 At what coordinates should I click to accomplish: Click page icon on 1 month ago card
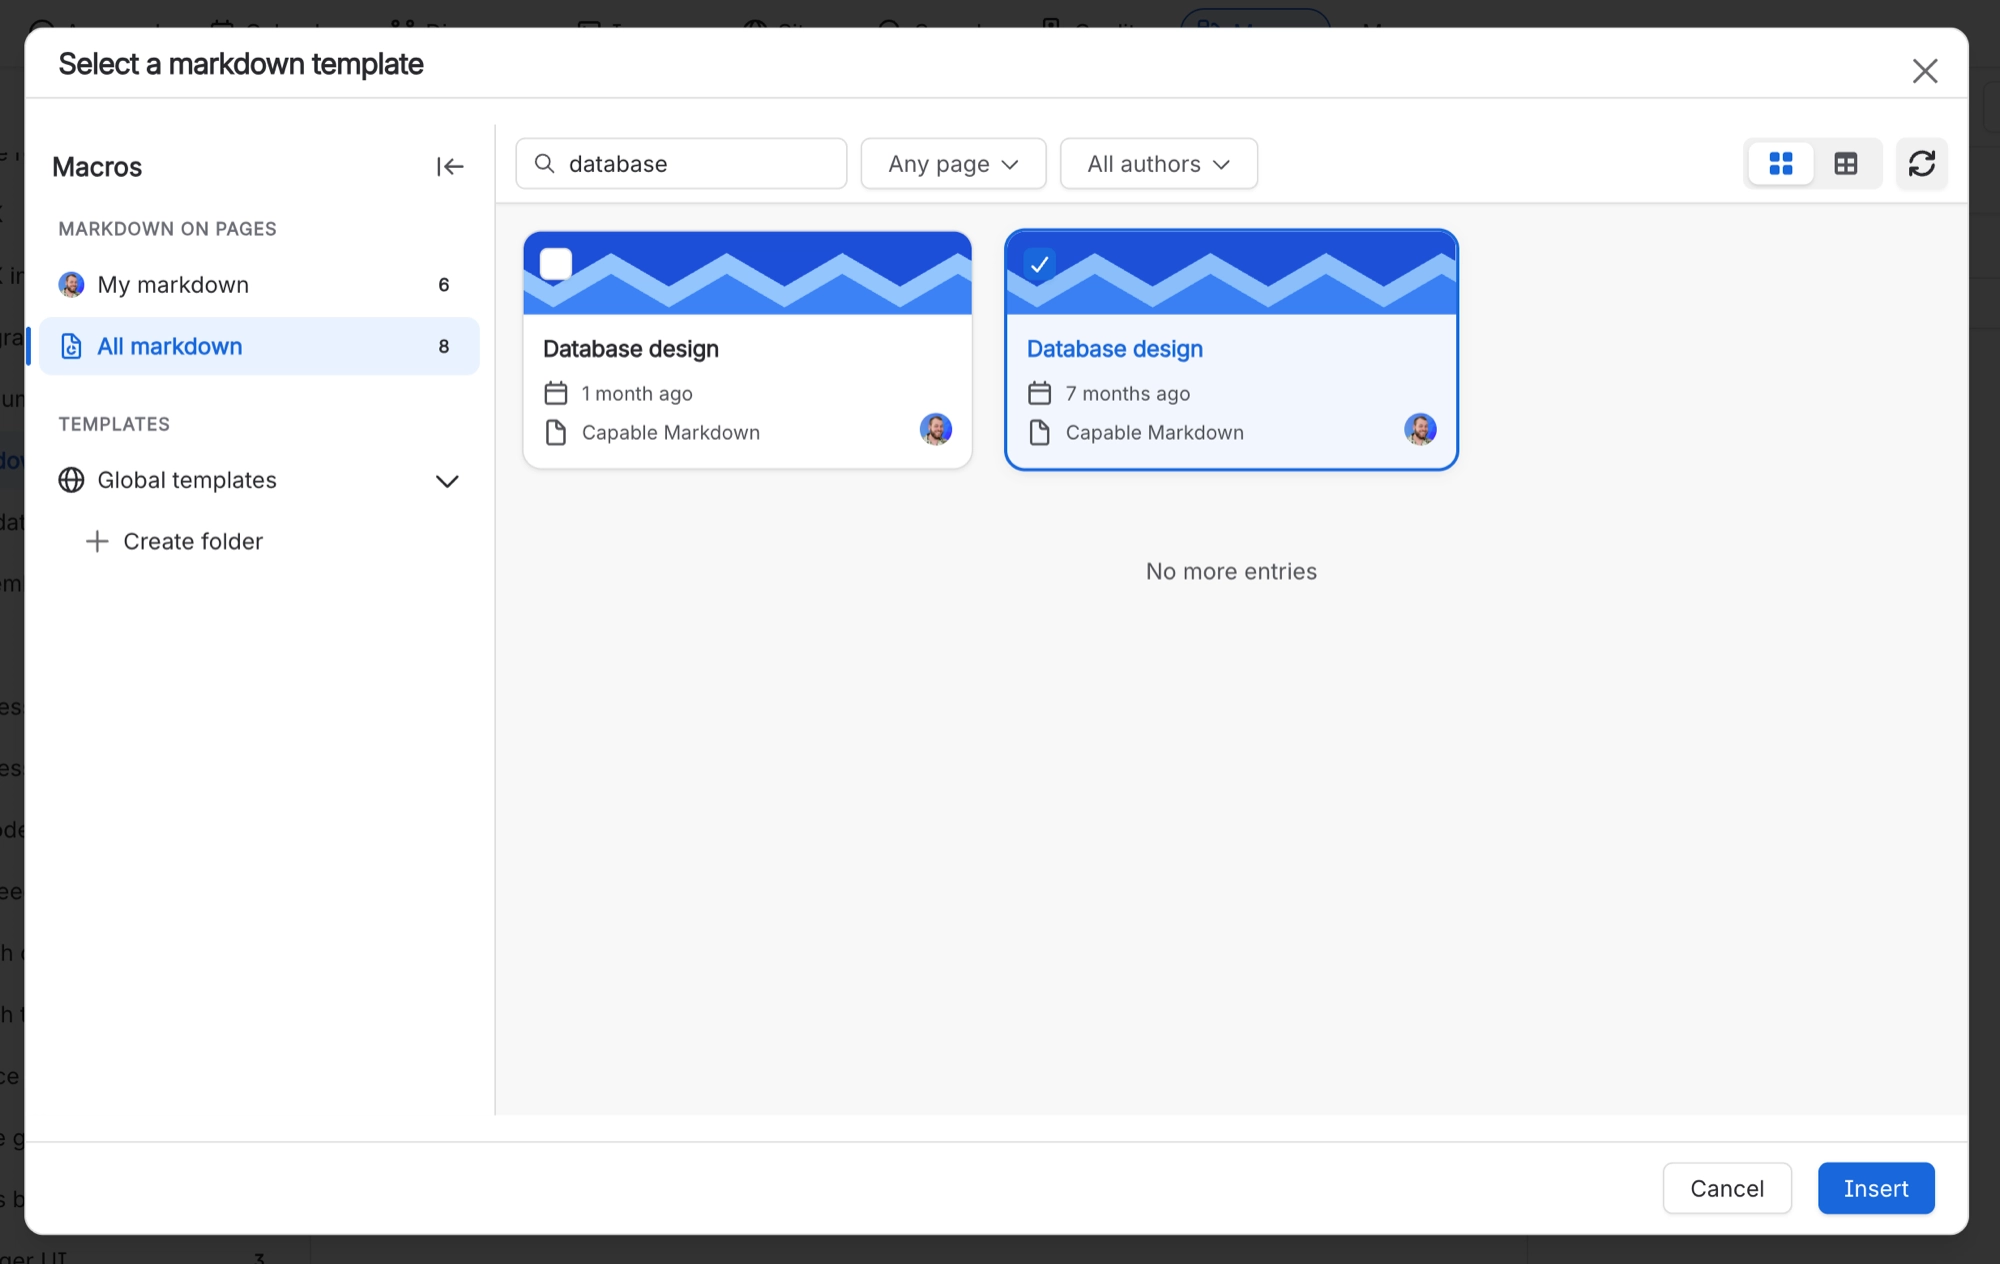[556, 432]
